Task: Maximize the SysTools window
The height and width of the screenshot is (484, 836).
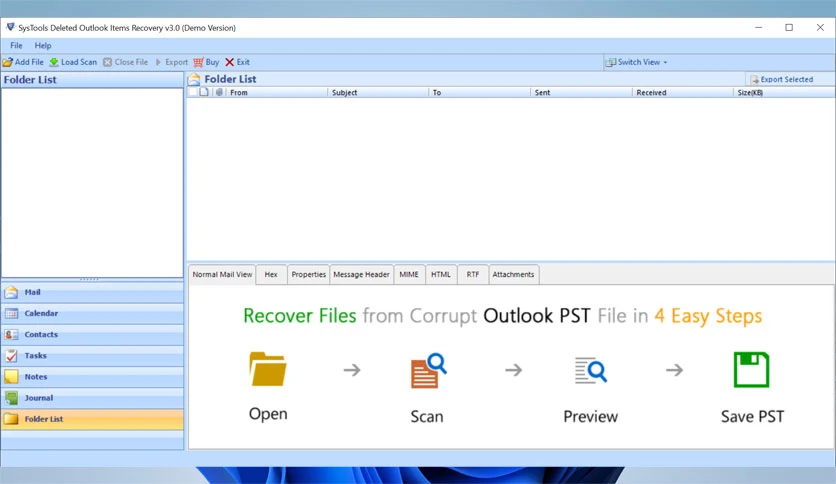Action: 789,28
